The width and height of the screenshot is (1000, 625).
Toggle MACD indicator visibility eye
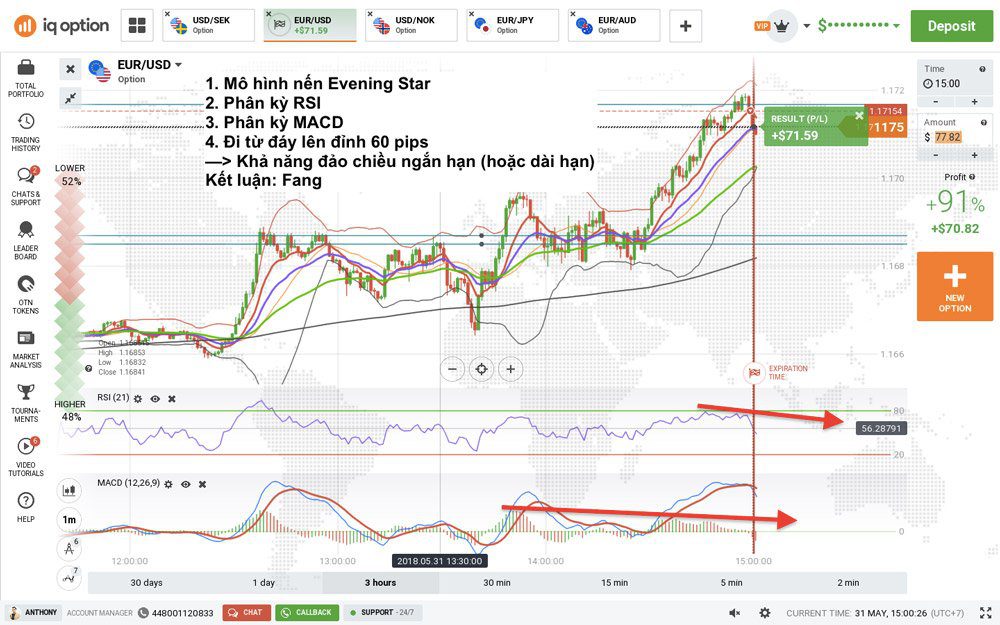click(185, 484)
